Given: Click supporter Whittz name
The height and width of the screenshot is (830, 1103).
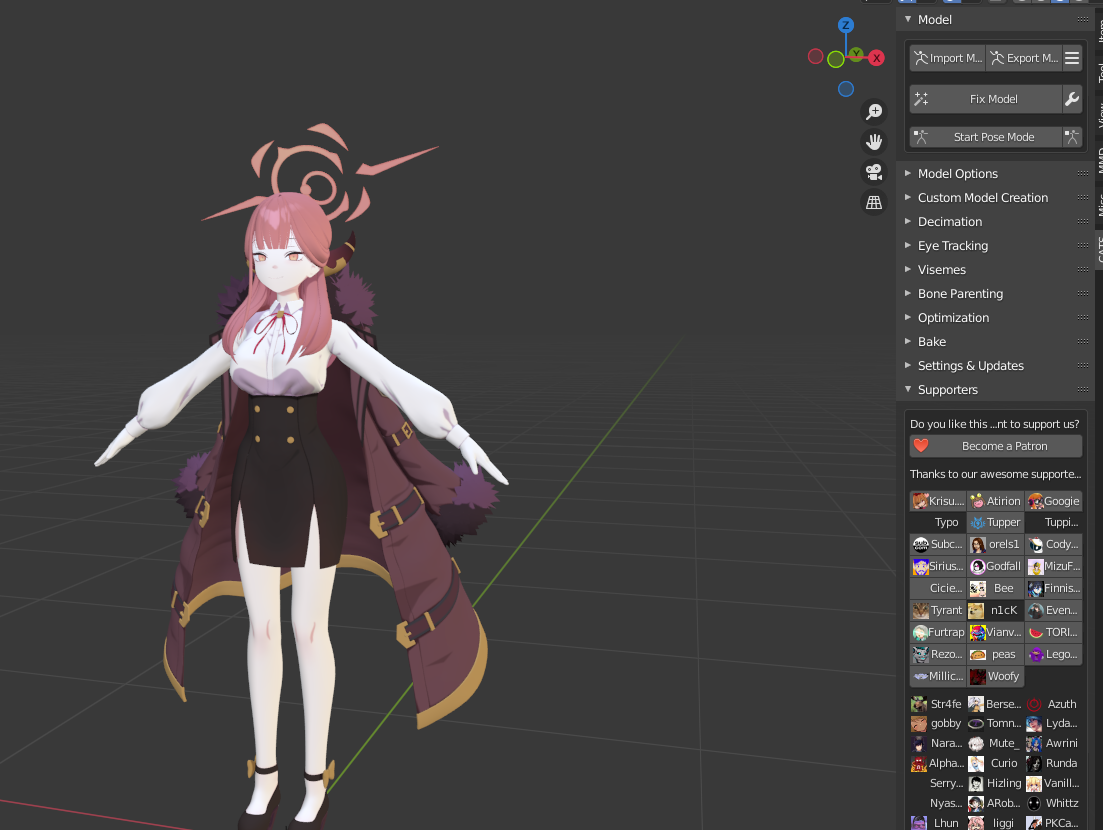Looking at the screenshot, I should pos(1061,803).
